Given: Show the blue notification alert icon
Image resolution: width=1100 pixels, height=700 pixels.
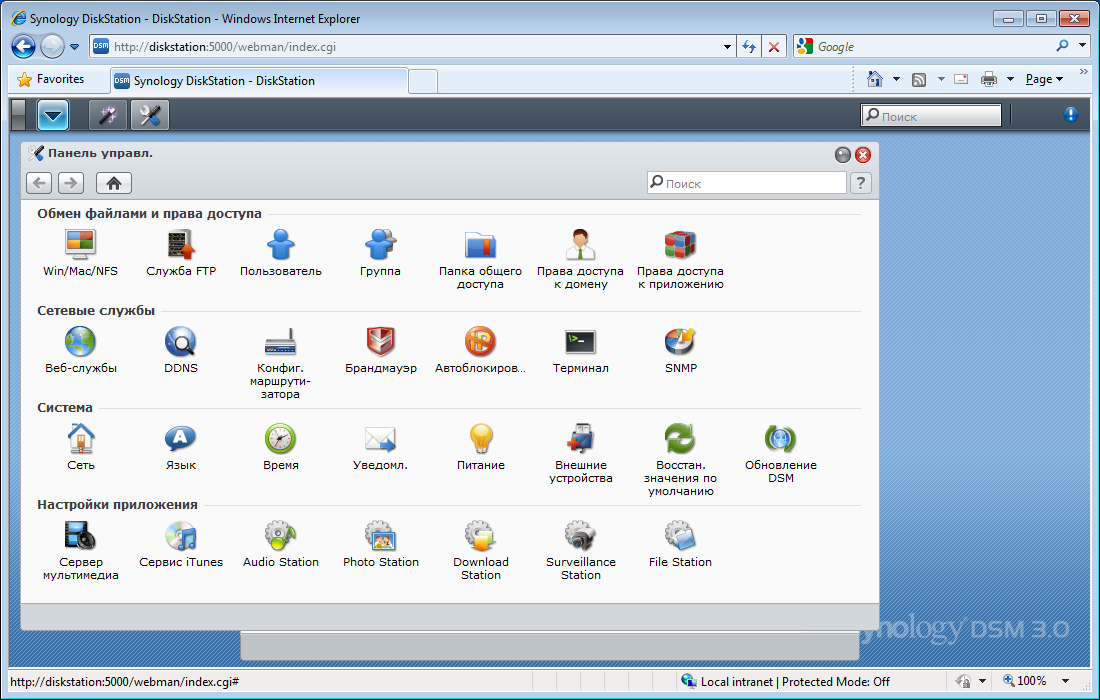Looking at the screenshot, I should pyautogui.click(x=1071, y=115).
